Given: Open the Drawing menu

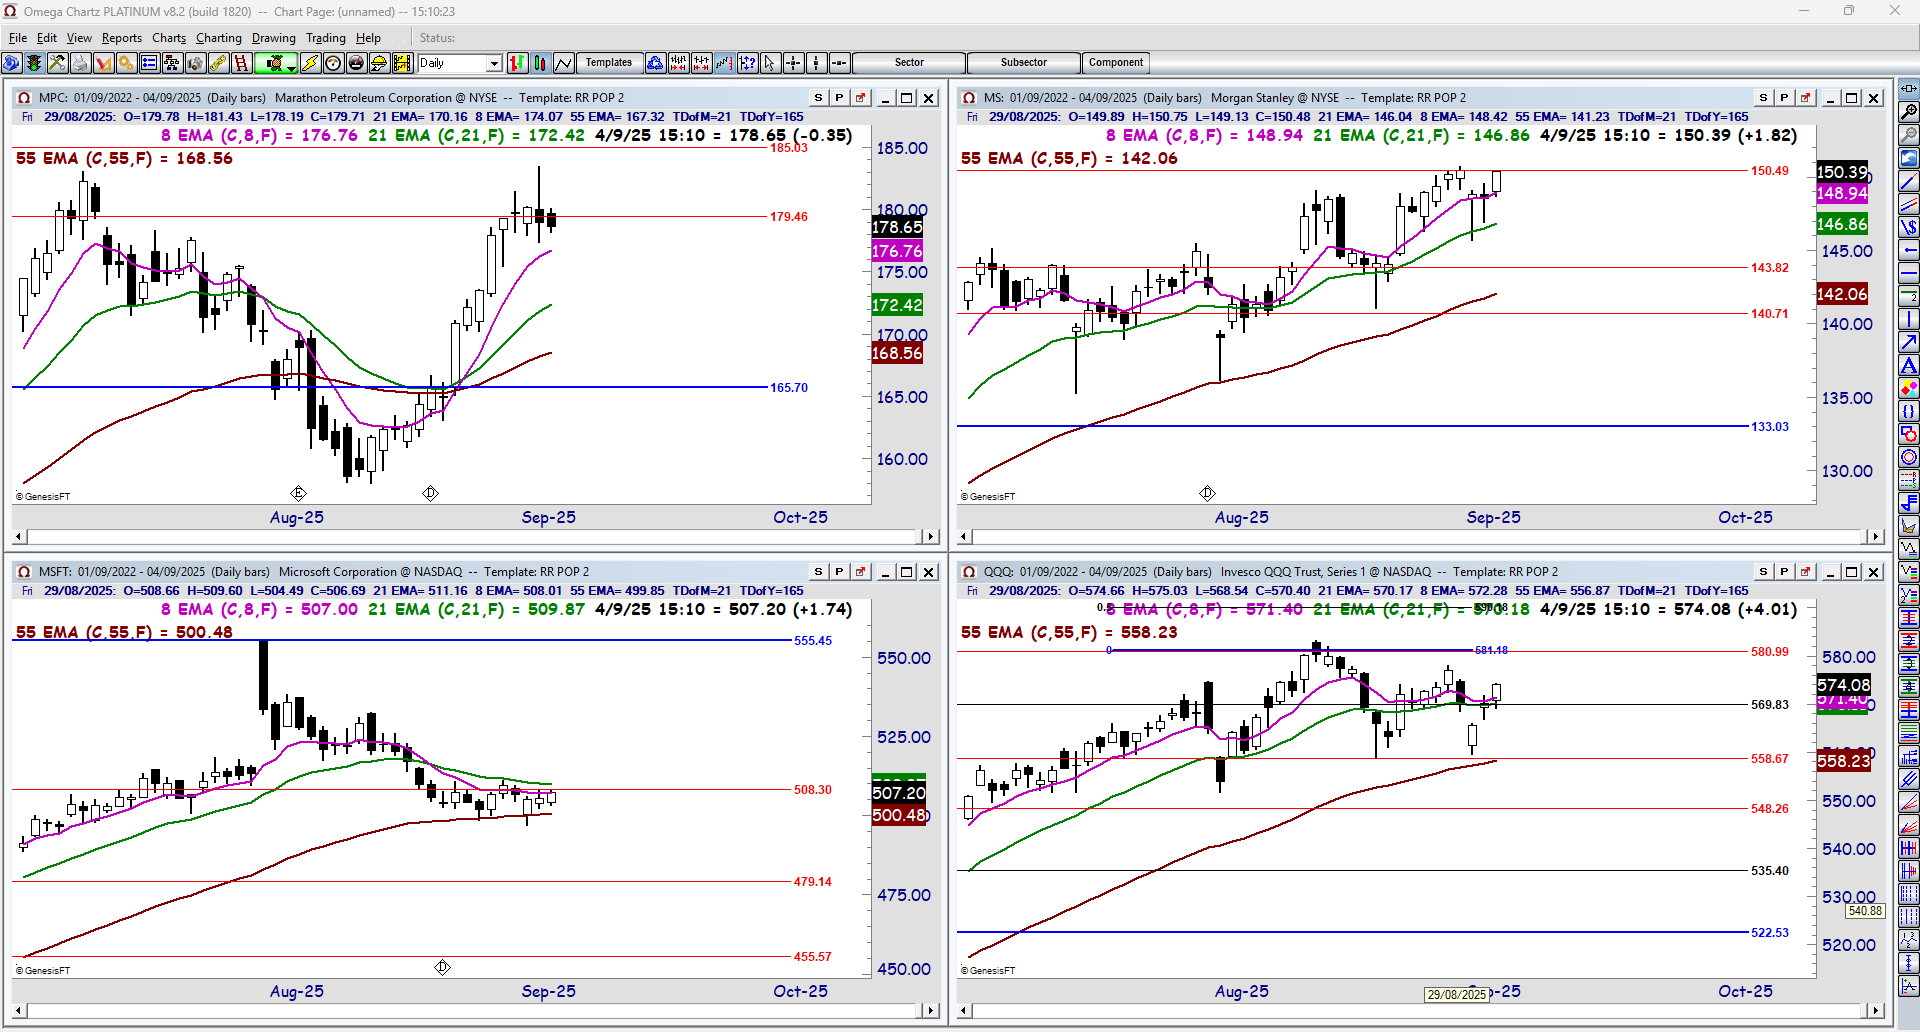Looking at the screenshot, I should [x=274, y=38].
